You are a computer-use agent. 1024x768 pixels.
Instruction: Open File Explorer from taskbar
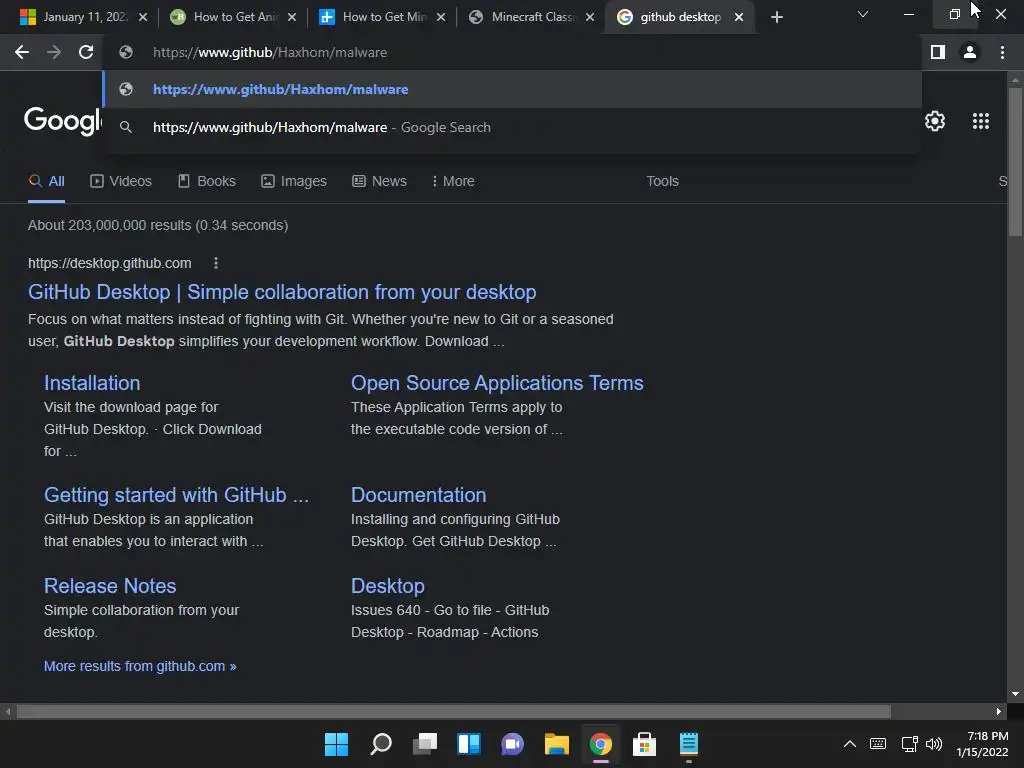pyautogui.click(x=557, y=744)
